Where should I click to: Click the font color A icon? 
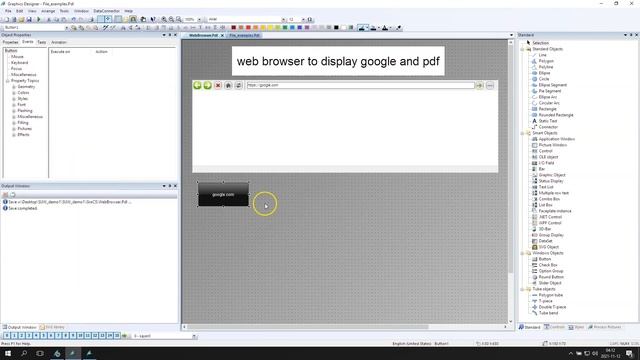click(384, 28)
